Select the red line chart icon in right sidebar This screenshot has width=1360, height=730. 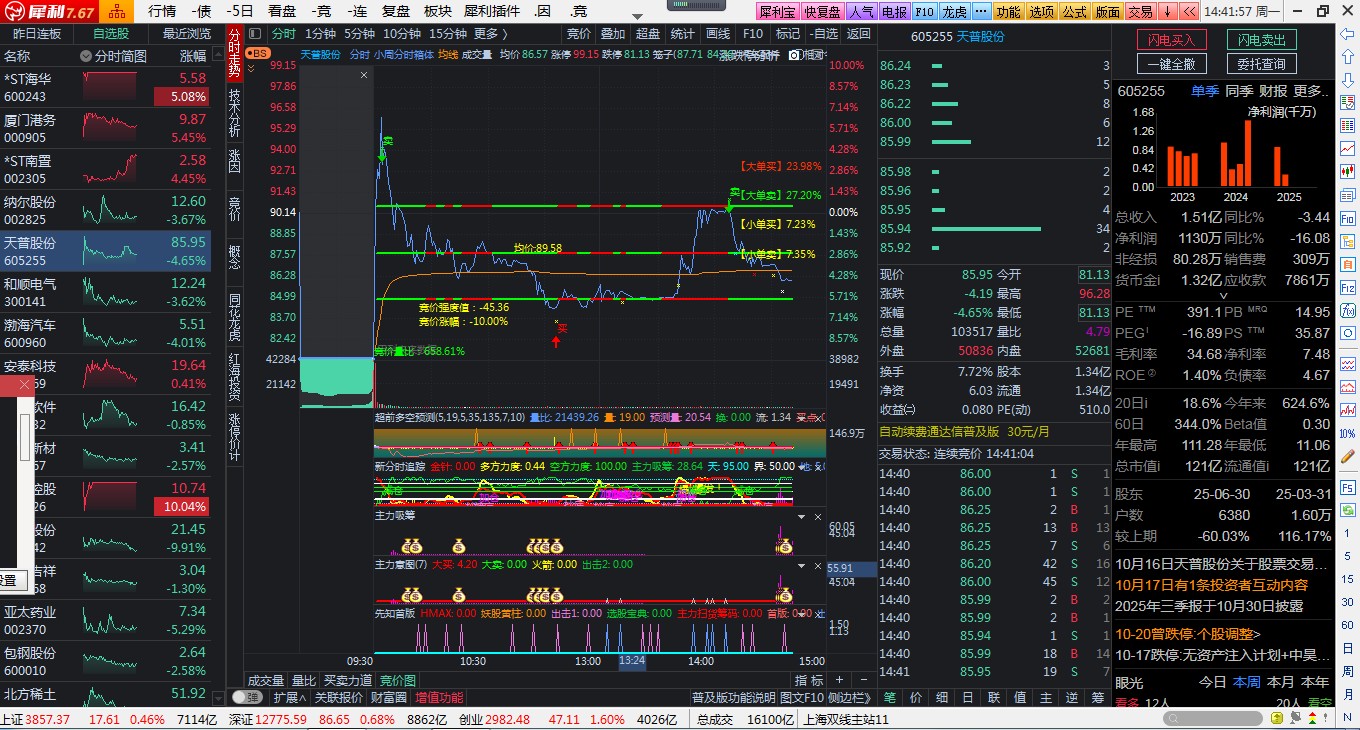[x=1347, y=147]
